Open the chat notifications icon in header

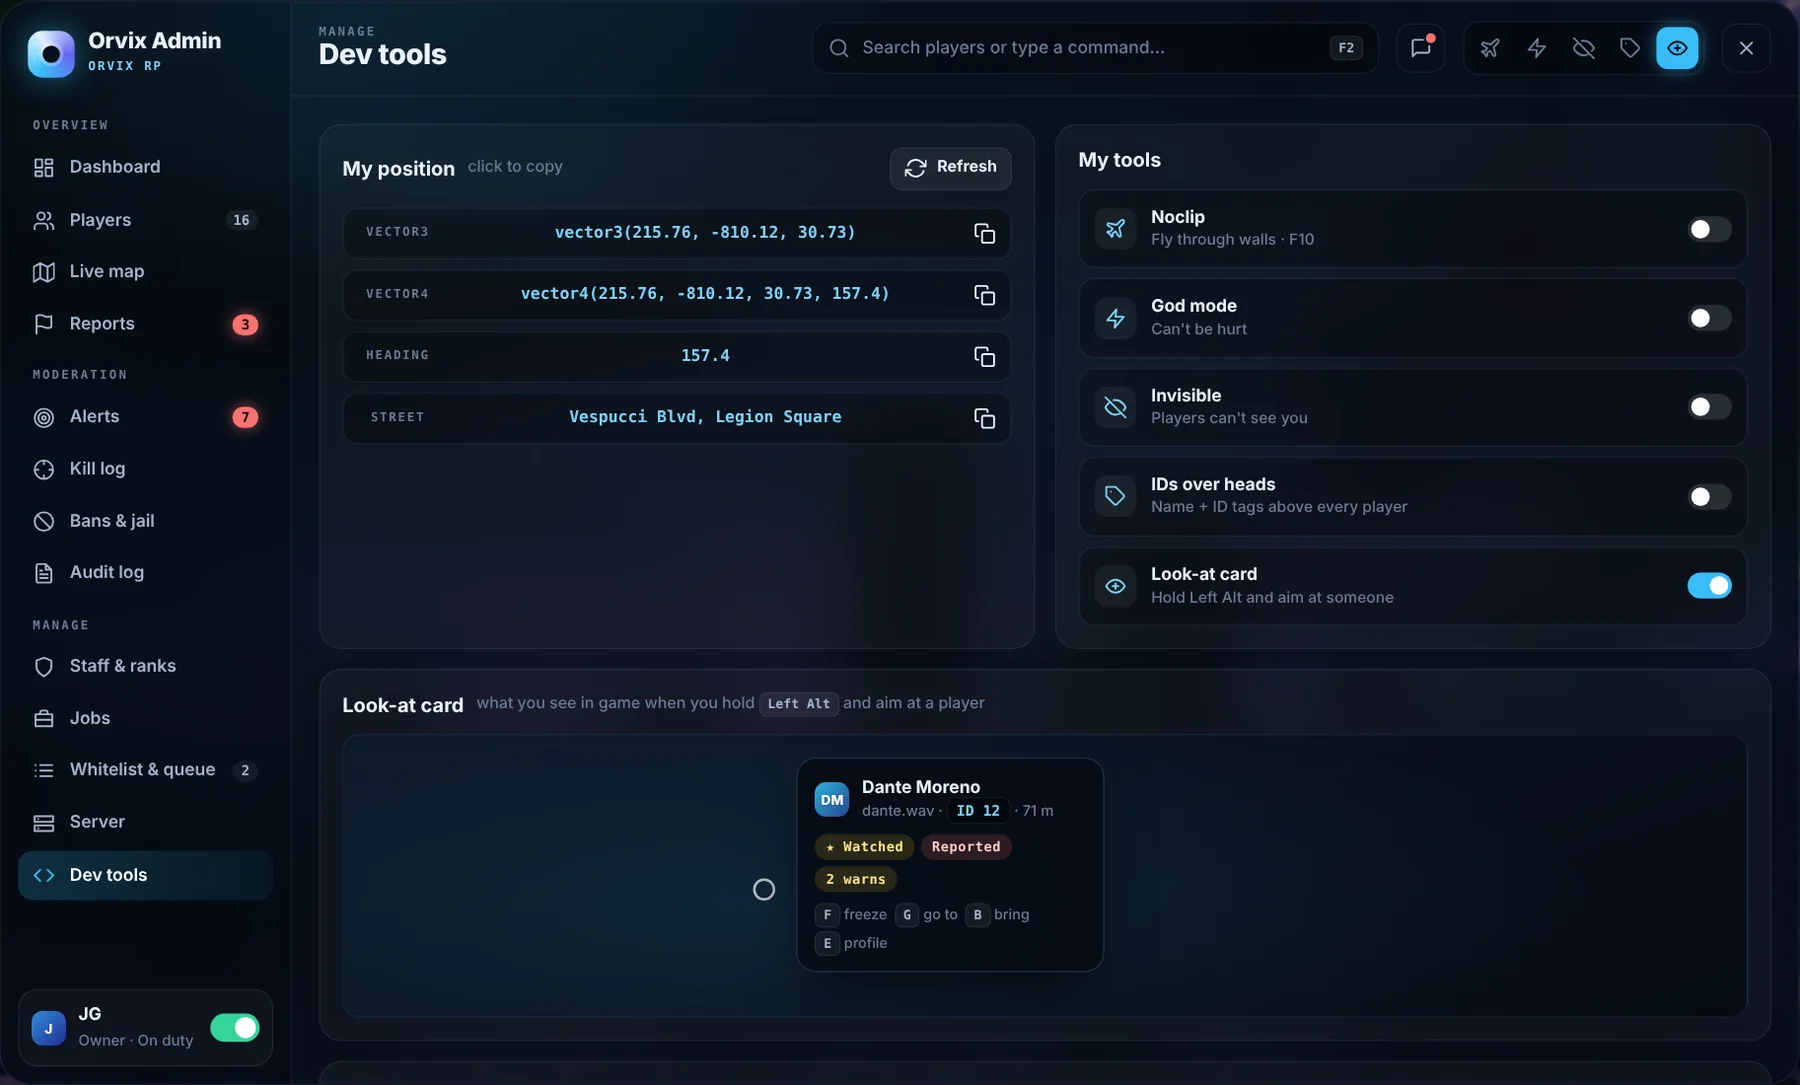coord(1420,48)
